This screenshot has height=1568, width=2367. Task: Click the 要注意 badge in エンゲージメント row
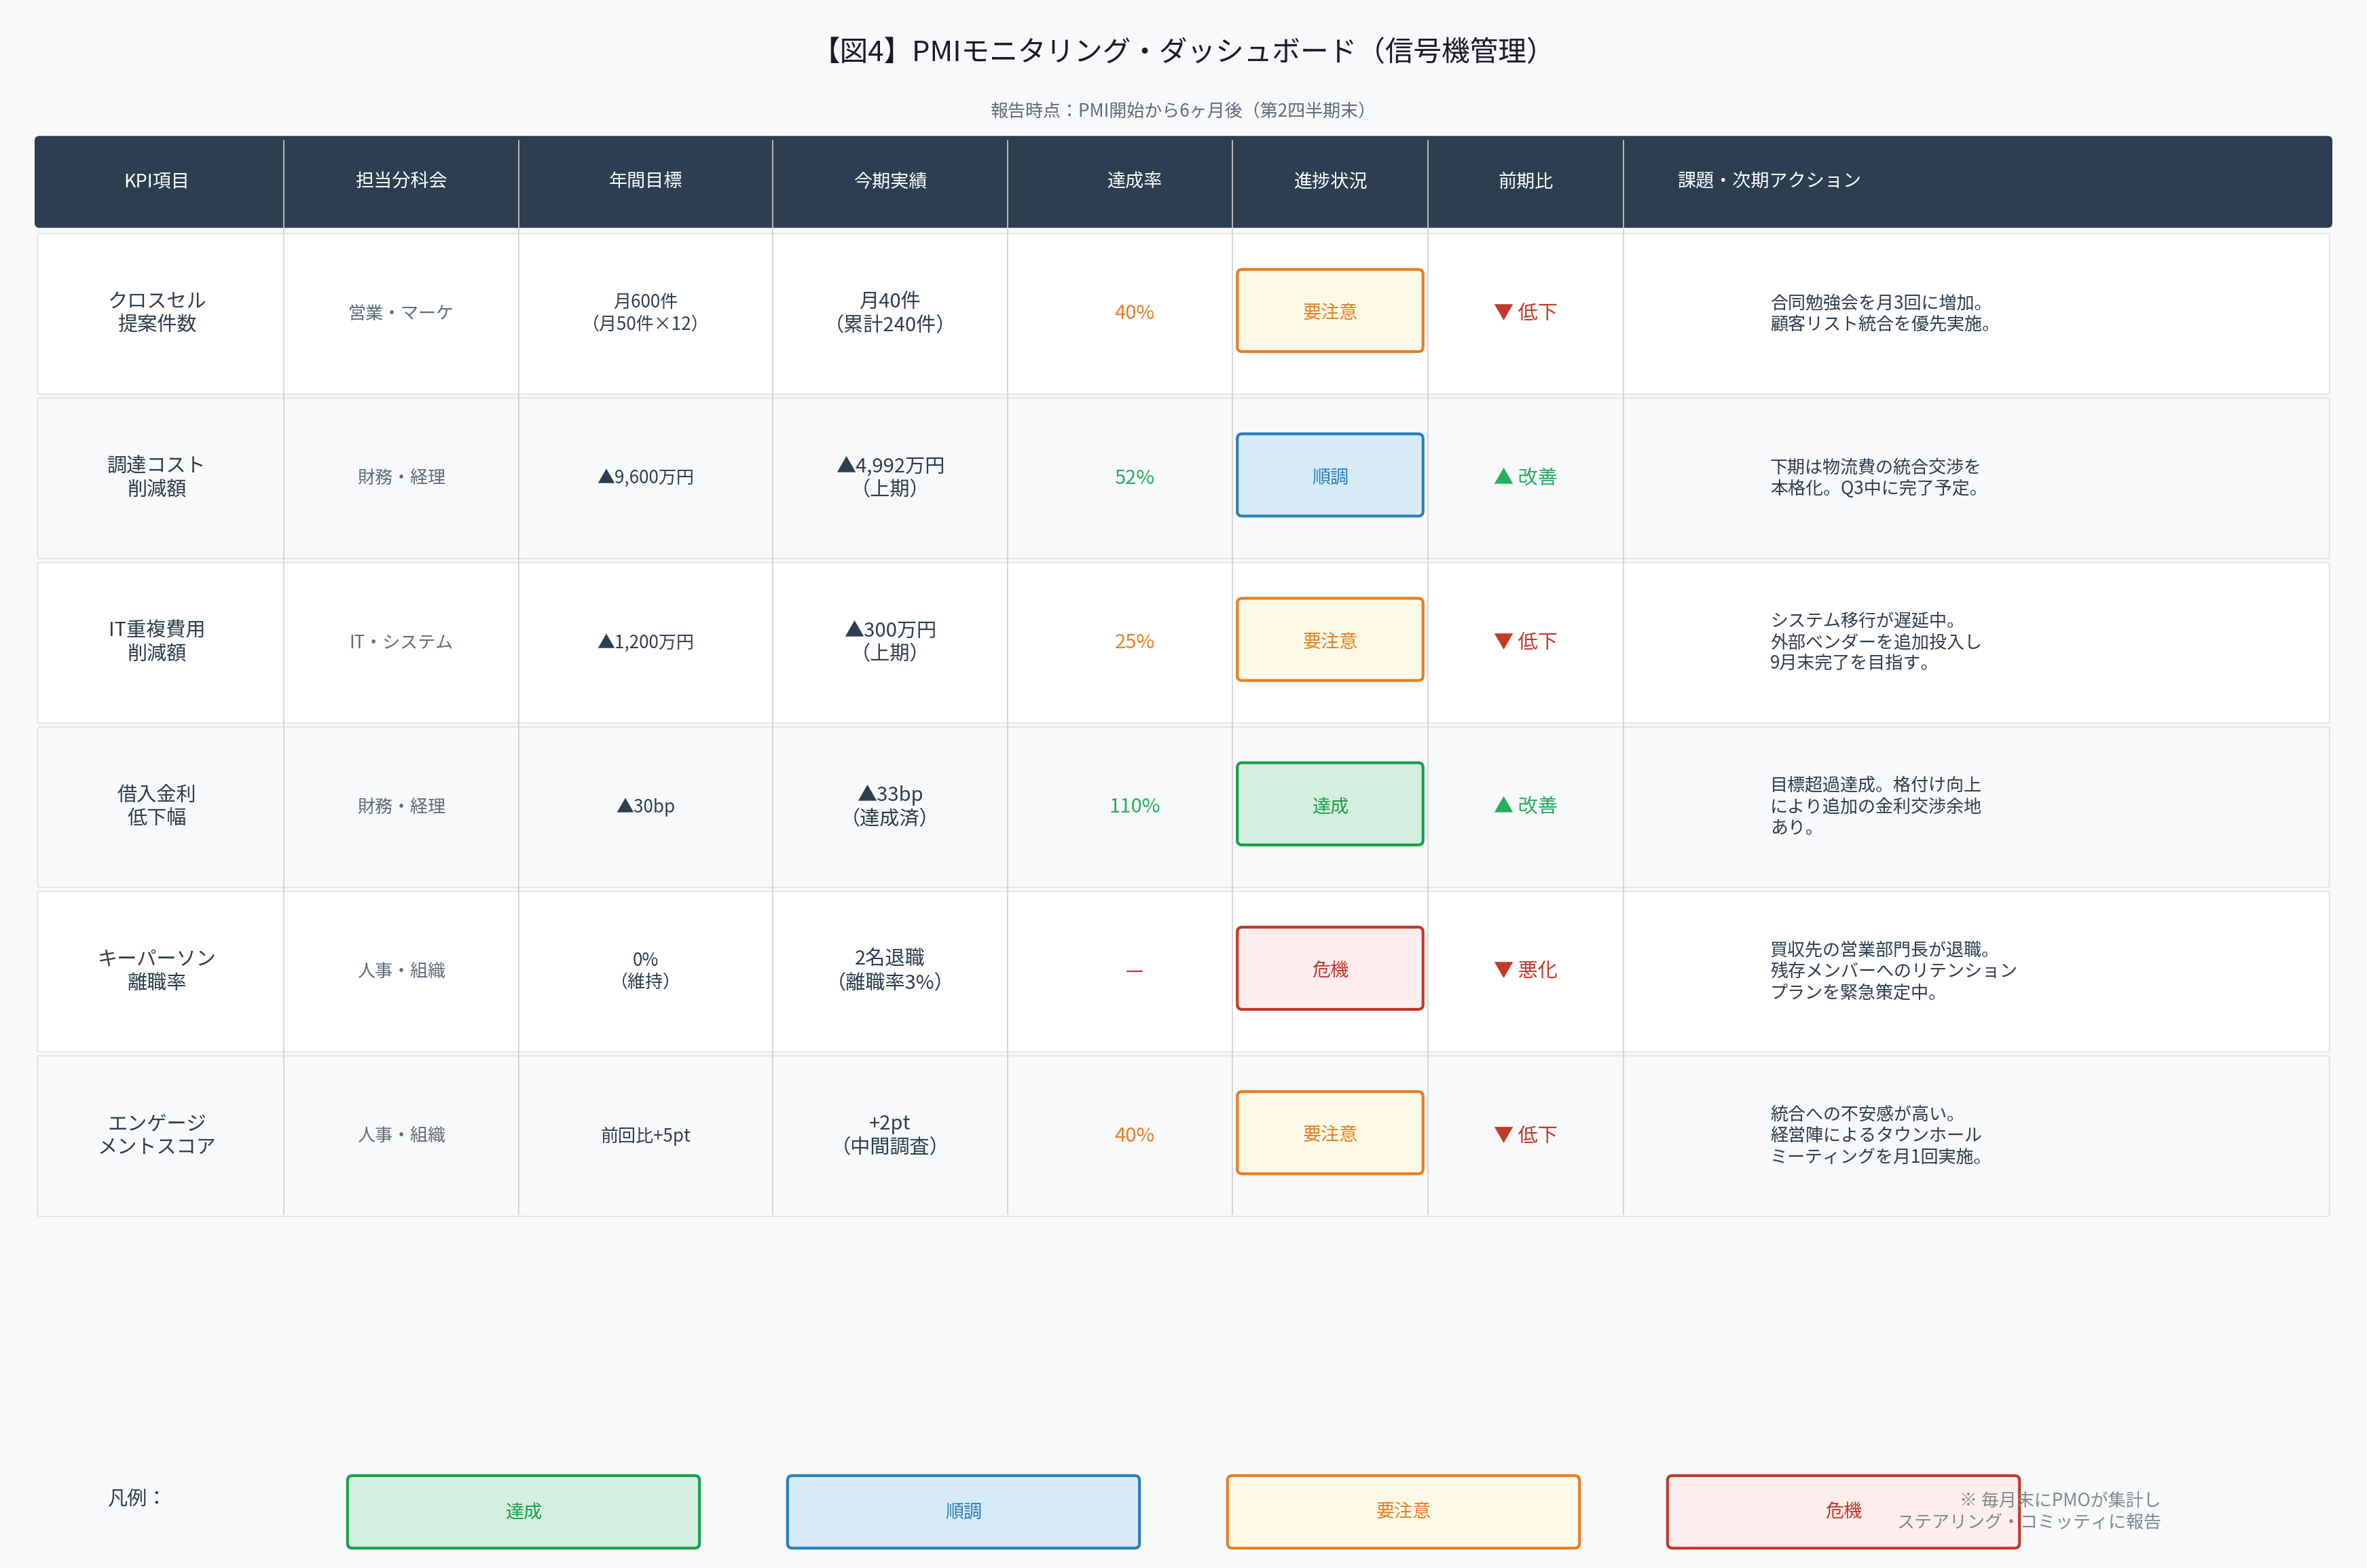1330,1133
